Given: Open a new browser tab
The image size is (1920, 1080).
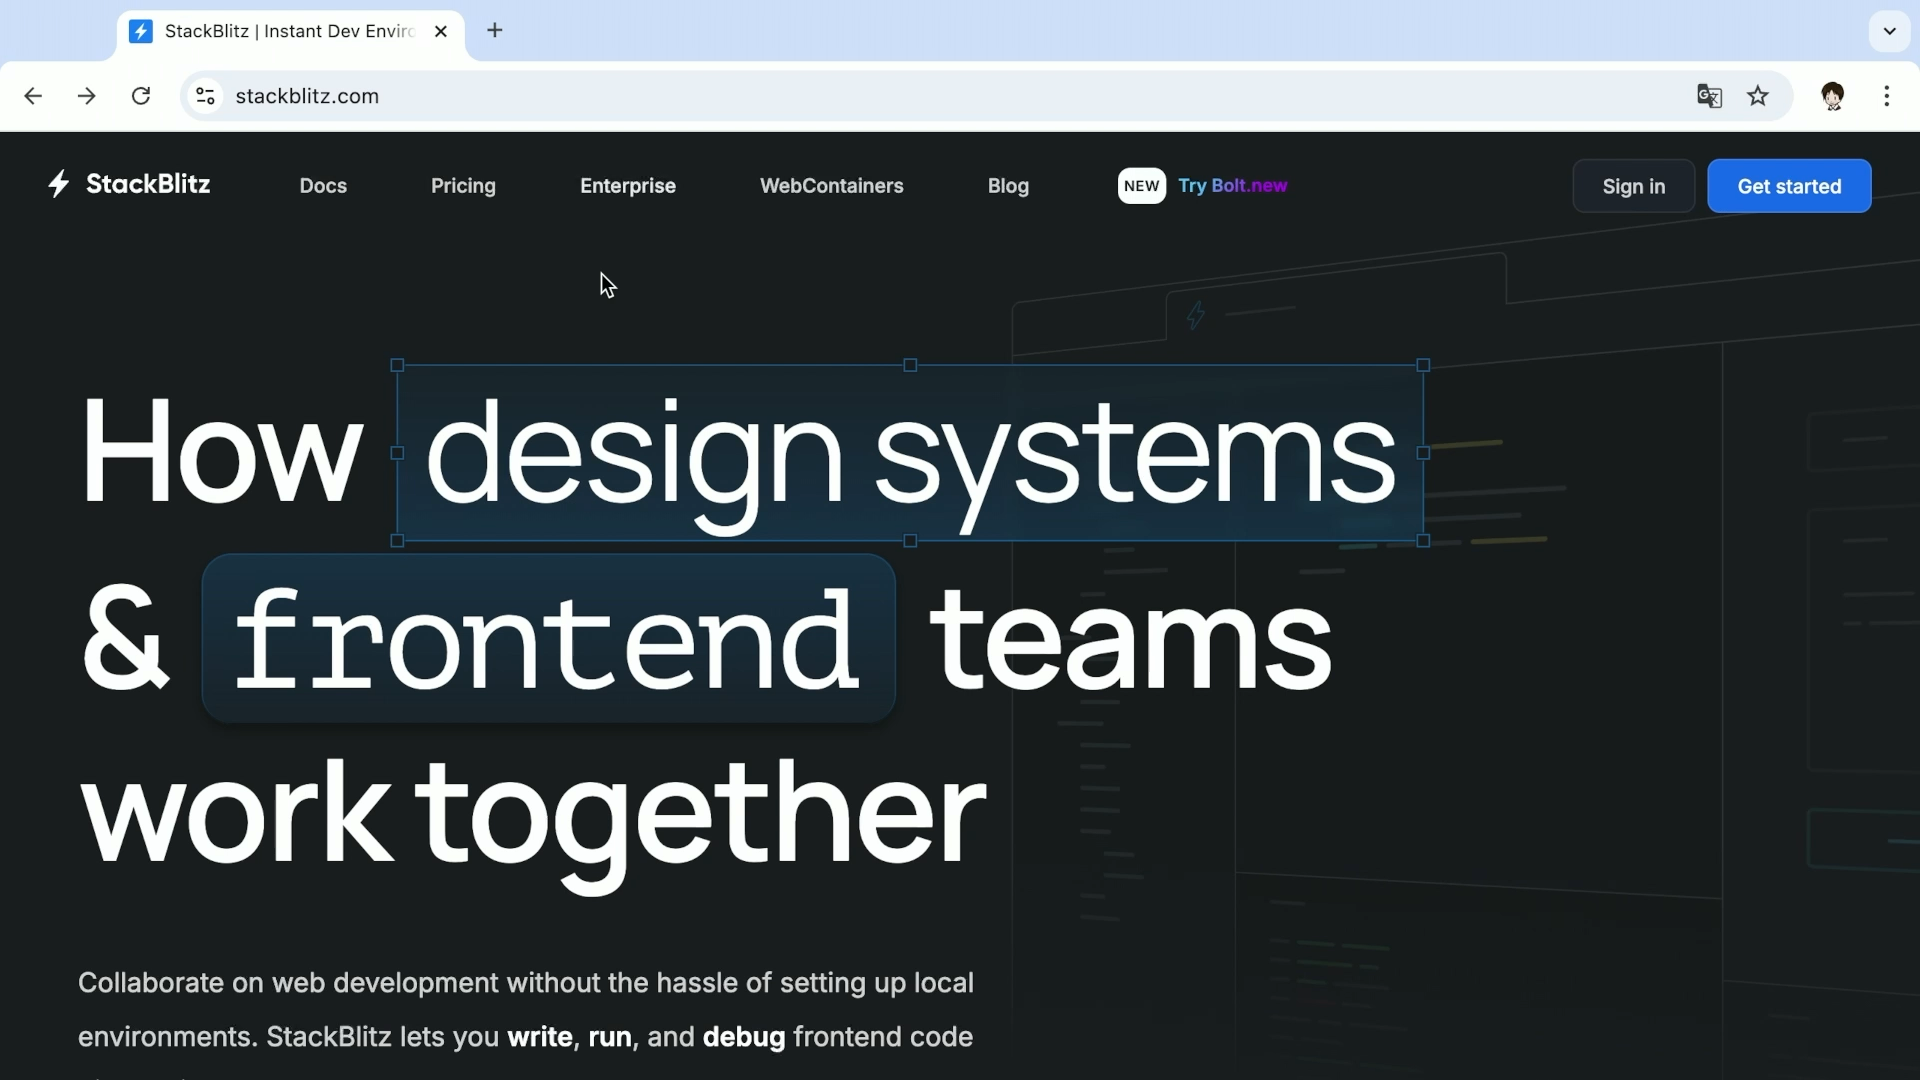Looking at the screenshot, I should pyautogui.click(x=495, y=30).
